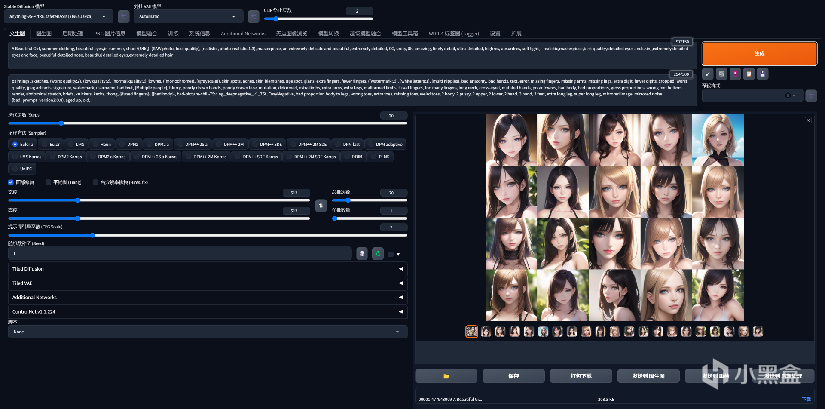Image resolution: width=825 pixels, height=409 pixels.
Task: Select the Euler a sampler
Action: point(22,144)
